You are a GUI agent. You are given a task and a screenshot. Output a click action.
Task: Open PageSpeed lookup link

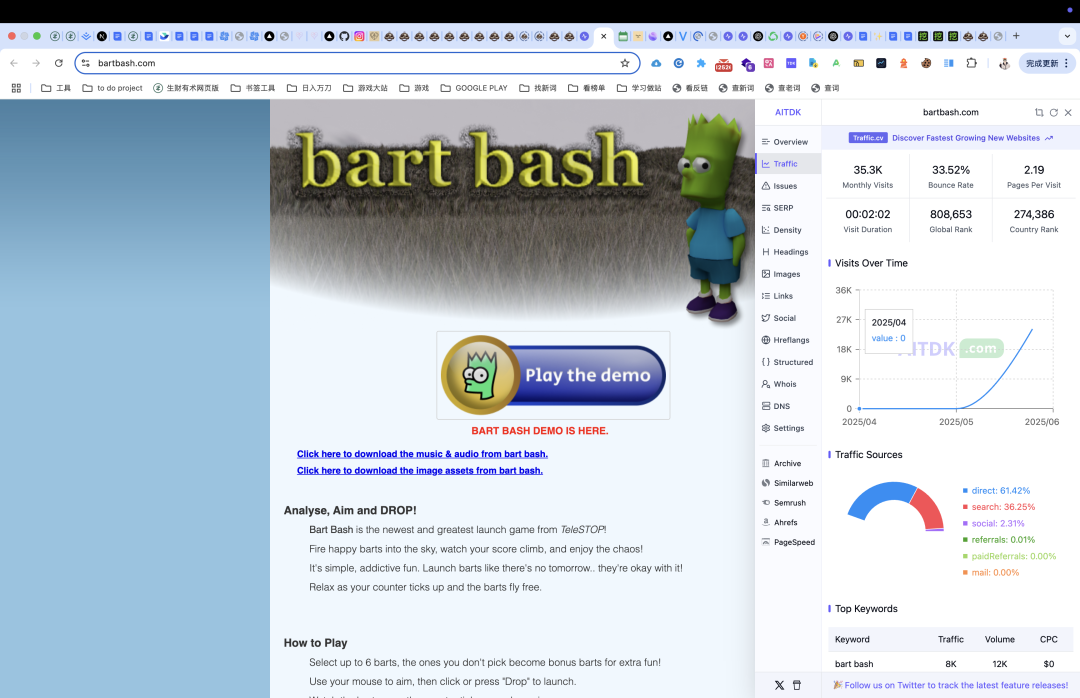[x=788, y=542]
